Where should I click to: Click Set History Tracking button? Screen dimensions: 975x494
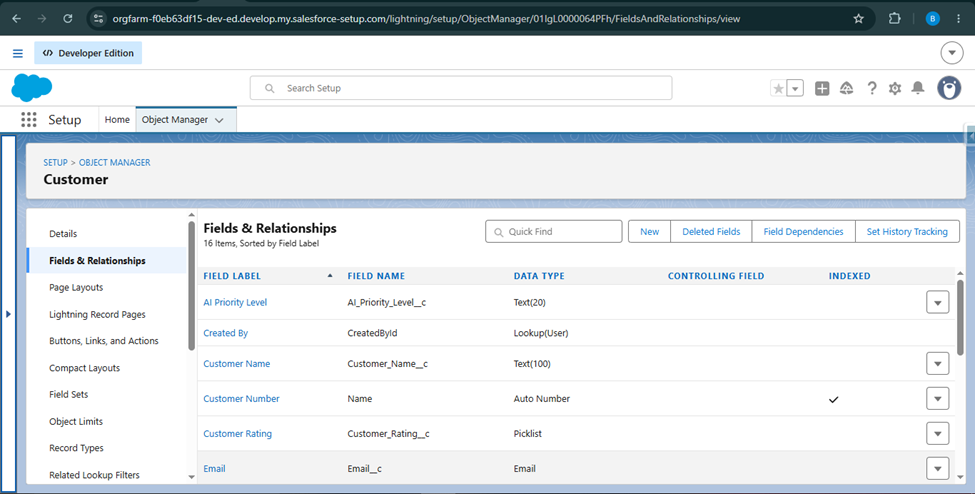coord(907,231)
